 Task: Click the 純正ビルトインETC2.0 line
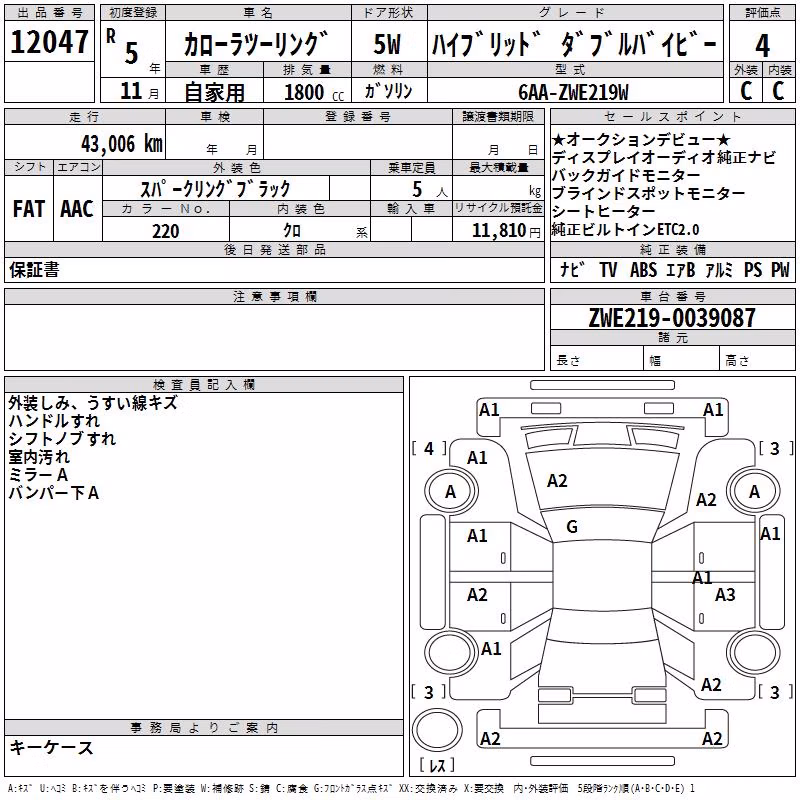point(625,230)
